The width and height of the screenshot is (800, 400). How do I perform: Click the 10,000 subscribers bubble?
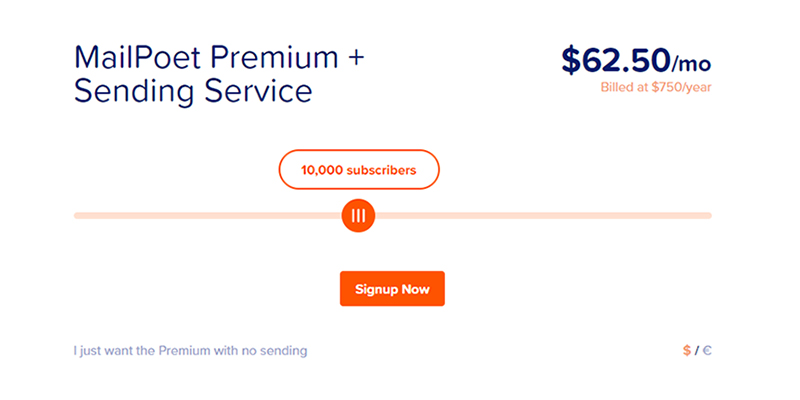pos(358,170)
